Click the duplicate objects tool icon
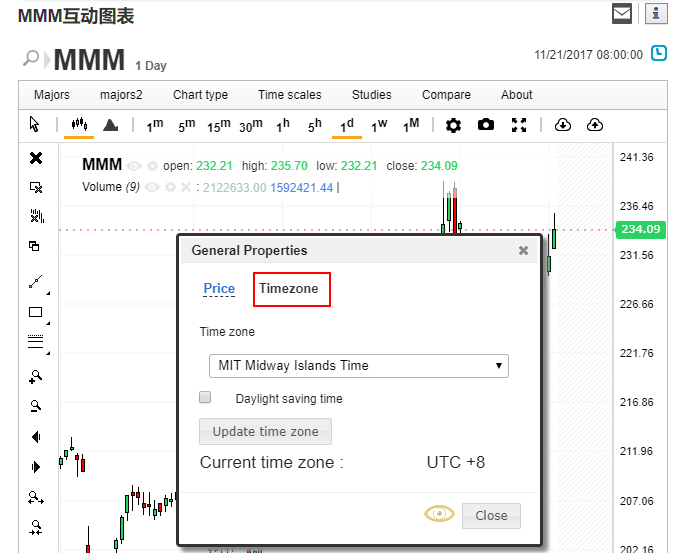Image resolution: width=677 pixels, height=553 pixels. (x=34, y=246)
